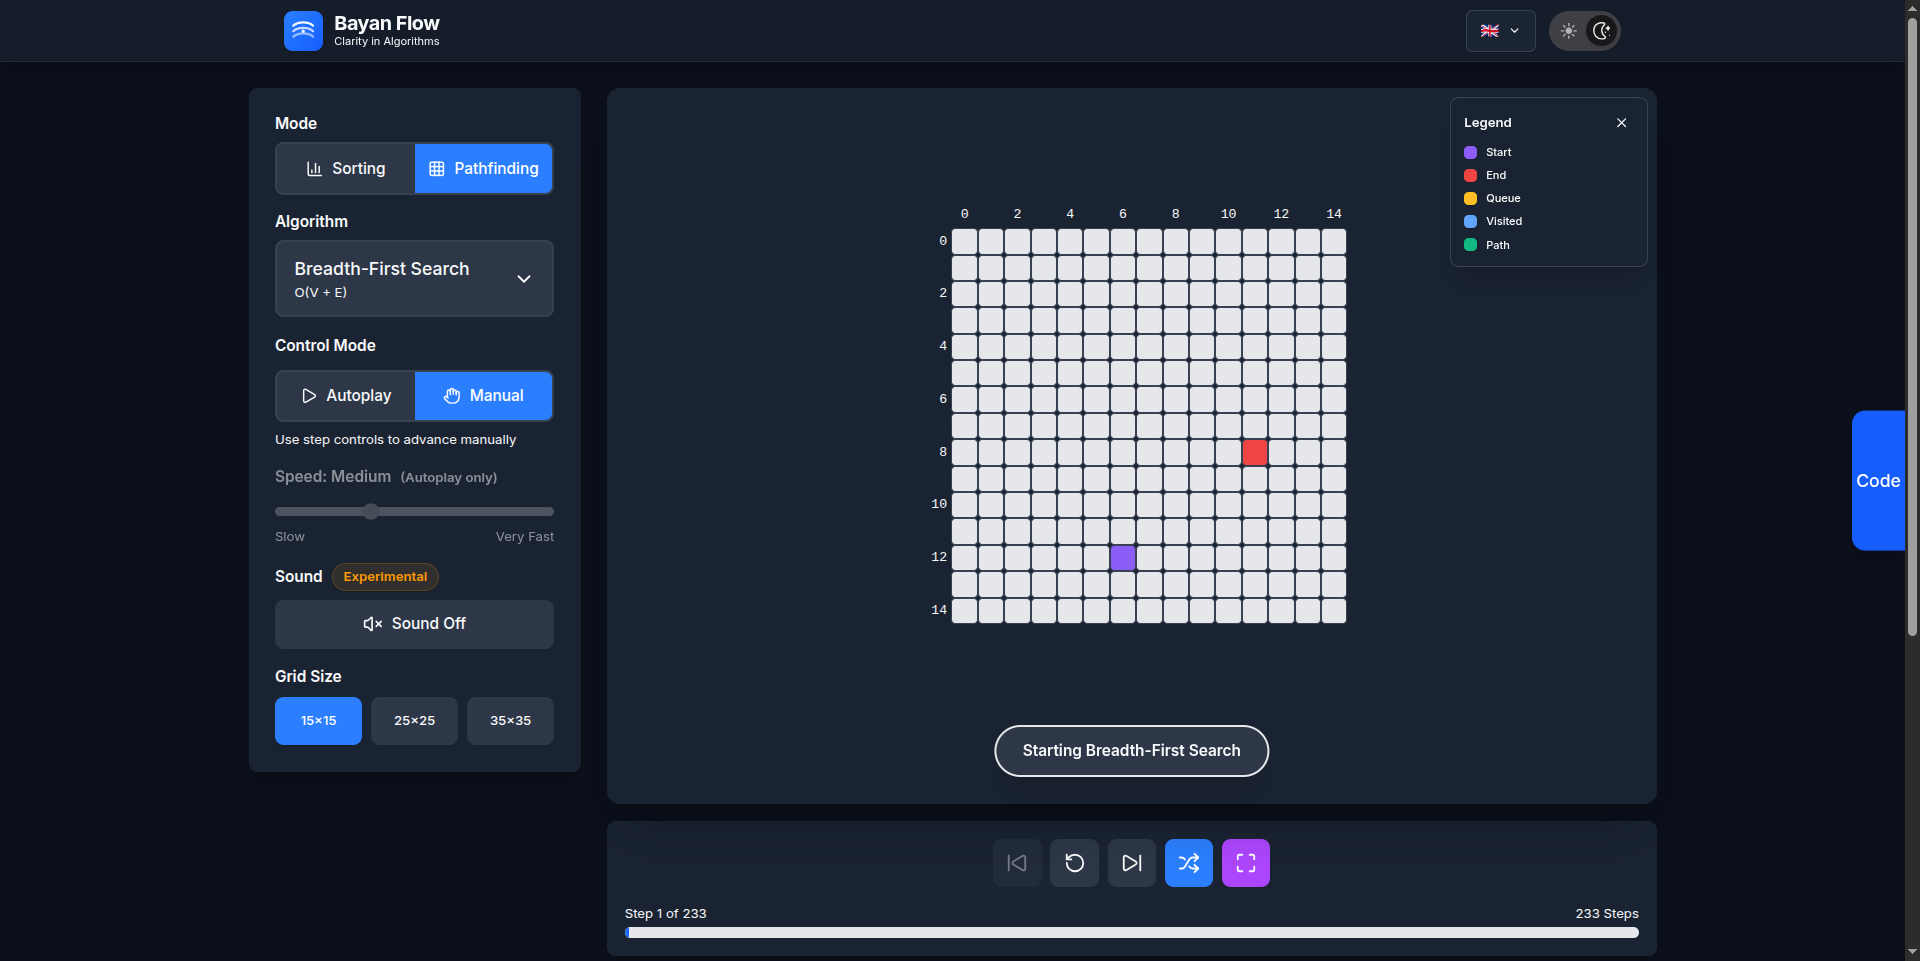Click the Starting Breadth-First Search status pill
Viewport: 1920px width, 961px height.
pos(1131,751)
